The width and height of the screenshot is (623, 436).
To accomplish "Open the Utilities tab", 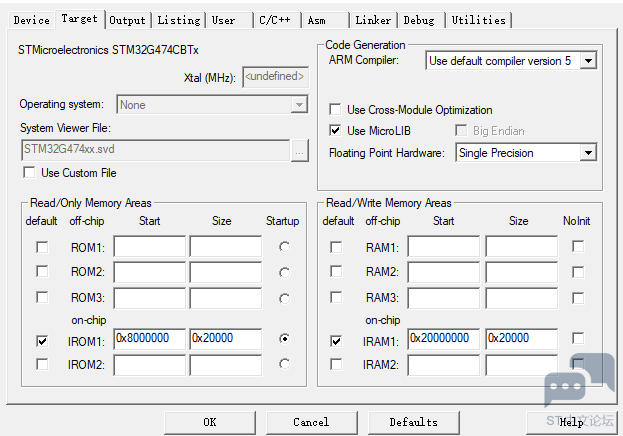I will 478,20.
